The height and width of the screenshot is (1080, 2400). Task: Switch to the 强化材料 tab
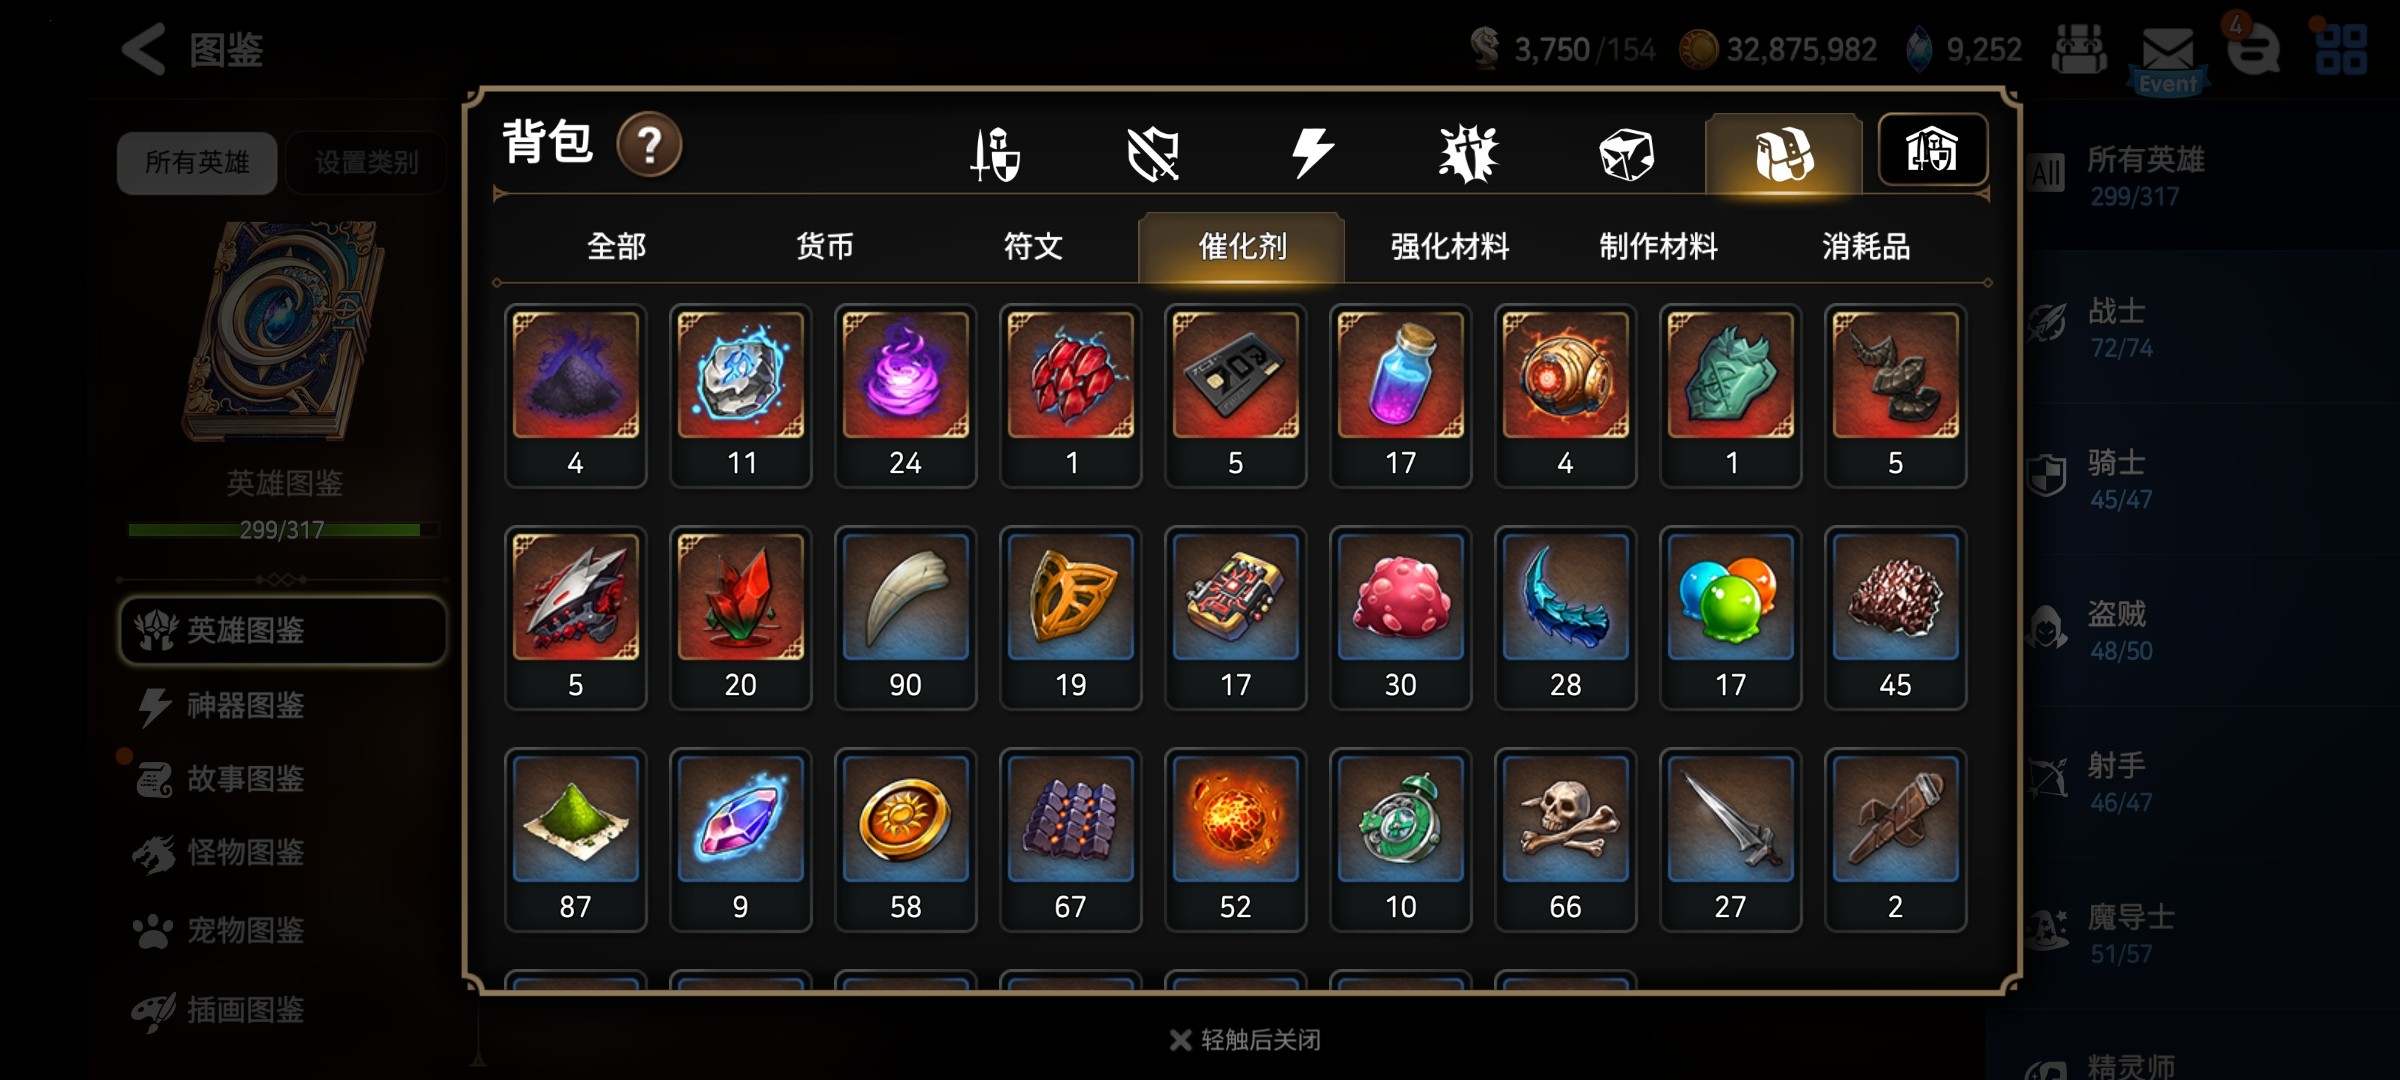click(x=1450, y=246)
